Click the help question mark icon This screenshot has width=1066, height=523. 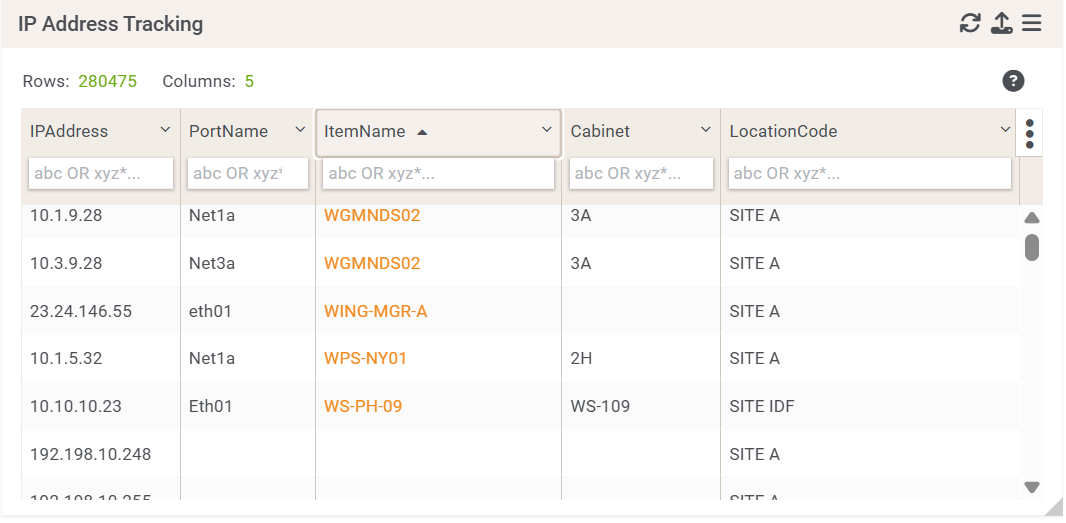(1013, 81)
